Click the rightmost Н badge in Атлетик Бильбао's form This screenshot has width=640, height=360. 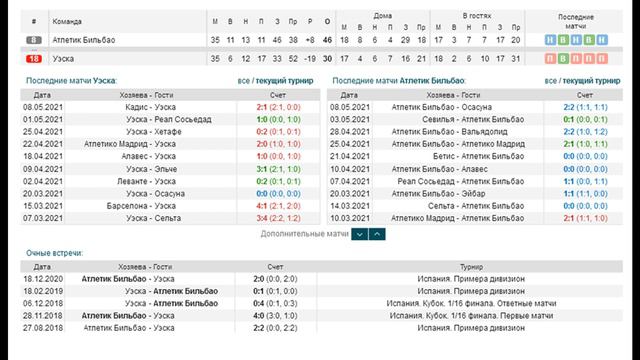point(602,40)
